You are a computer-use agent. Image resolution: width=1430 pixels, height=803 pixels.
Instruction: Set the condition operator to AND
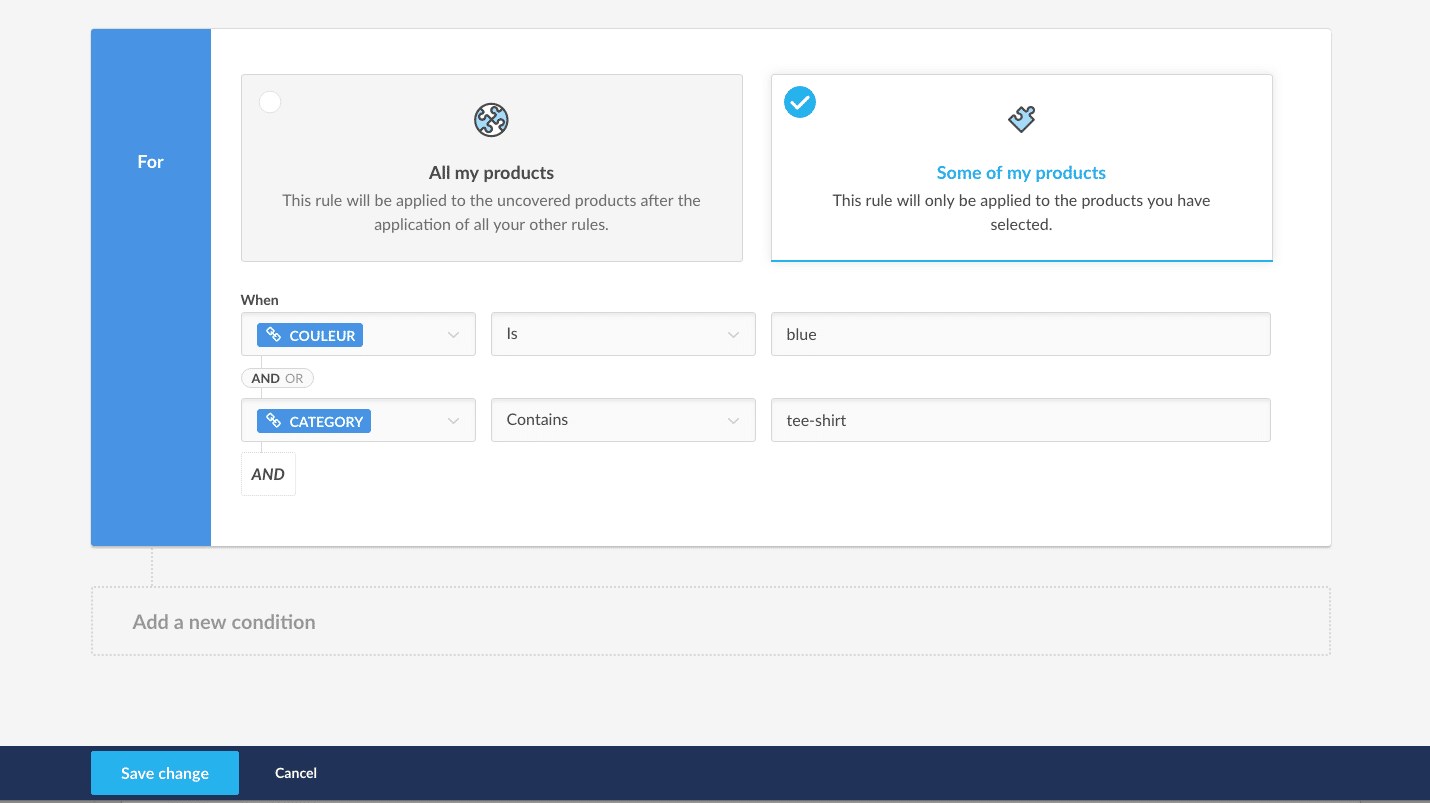266,379
